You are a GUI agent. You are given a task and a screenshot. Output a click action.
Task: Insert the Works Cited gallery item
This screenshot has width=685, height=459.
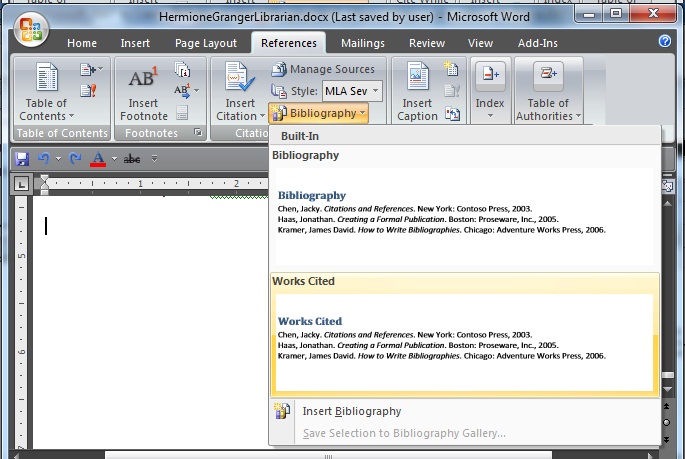464,335
